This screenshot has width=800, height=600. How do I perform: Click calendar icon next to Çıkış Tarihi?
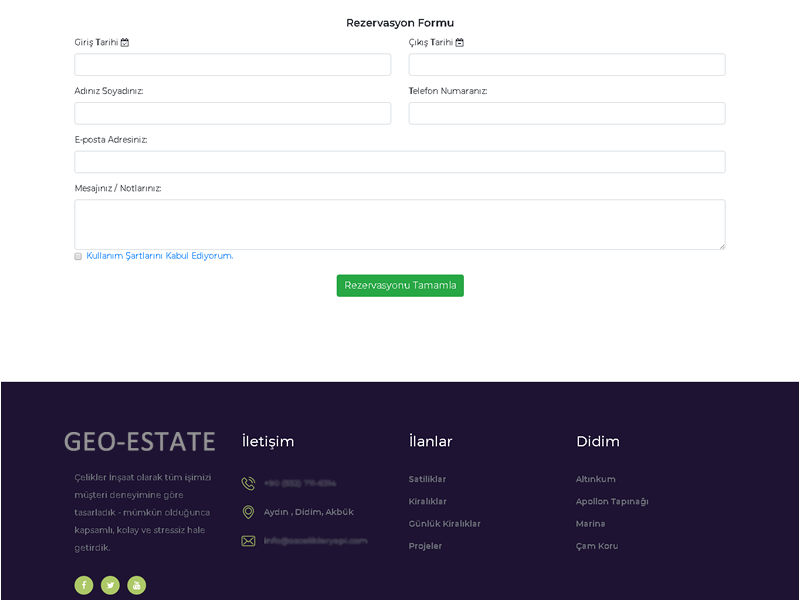(x=460, y=43)
